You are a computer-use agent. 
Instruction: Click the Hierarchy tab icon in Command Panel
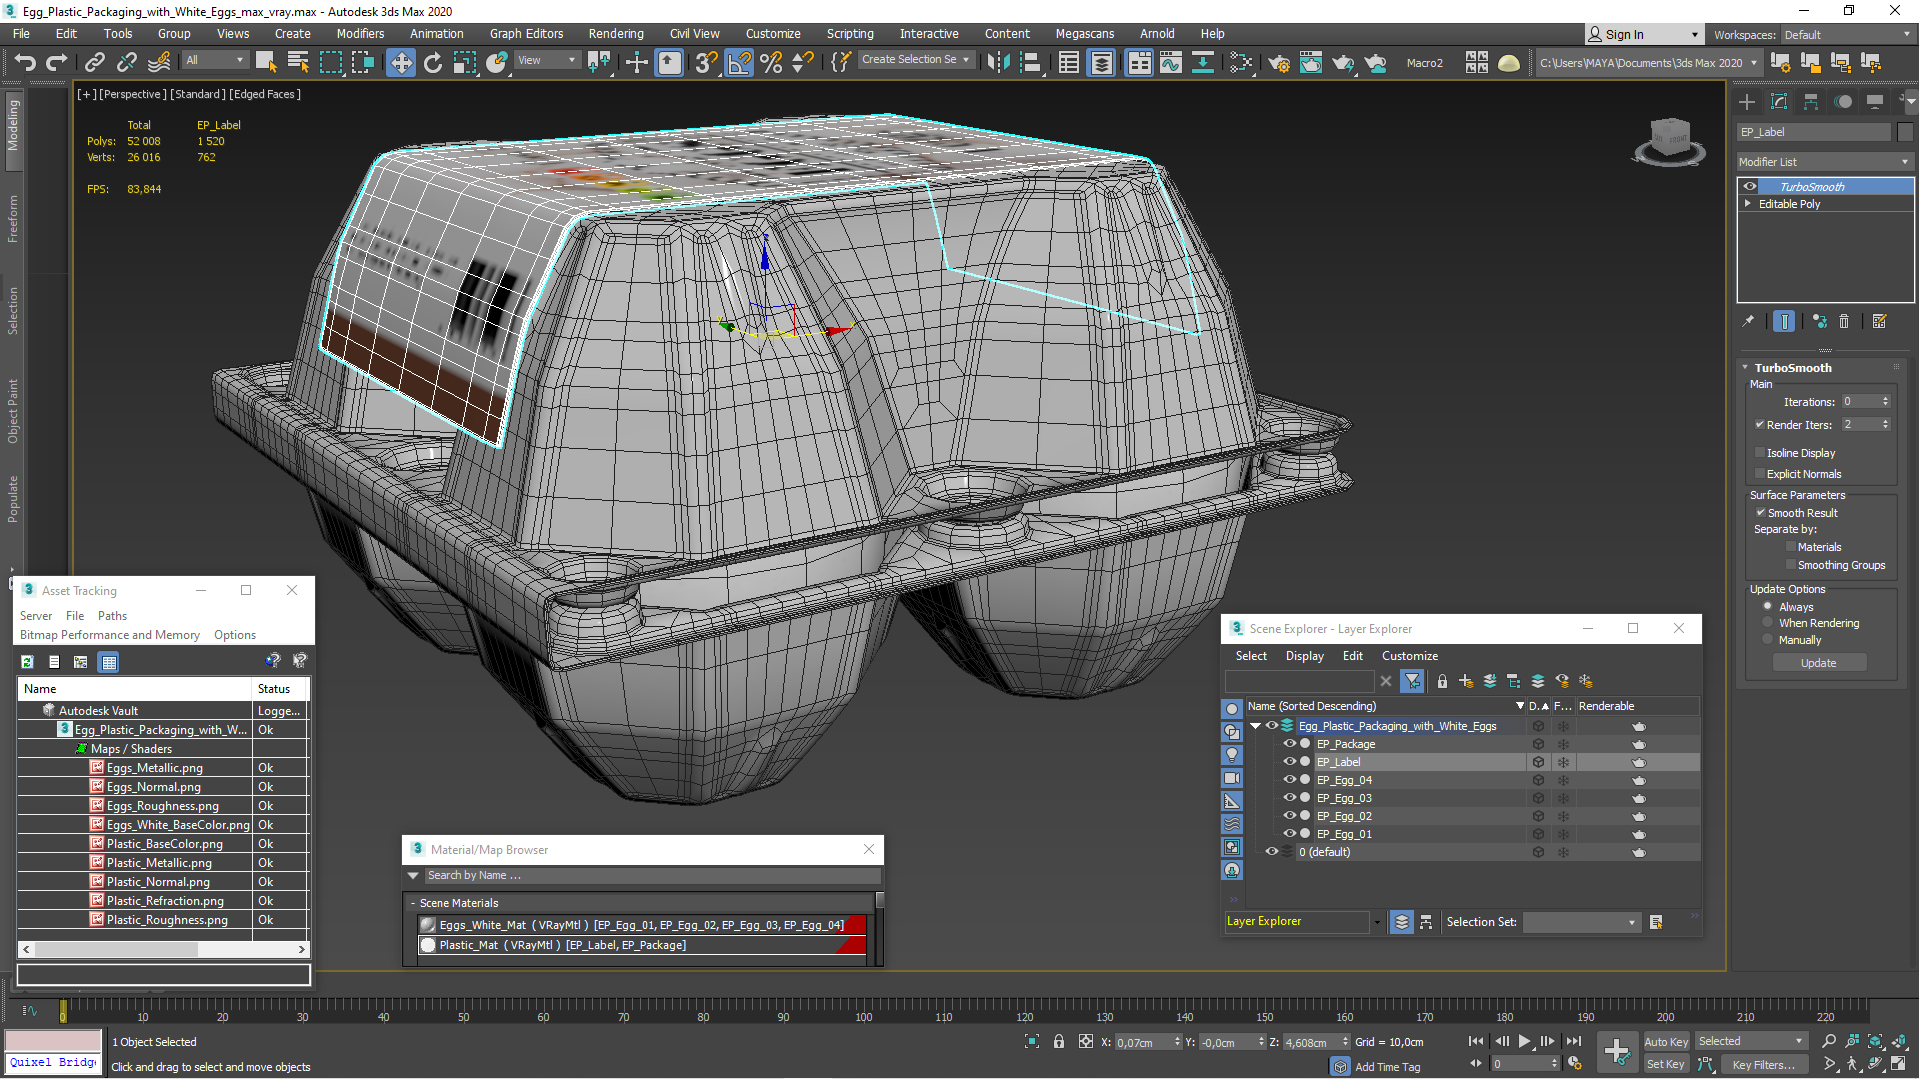(x=1811, y=101)
